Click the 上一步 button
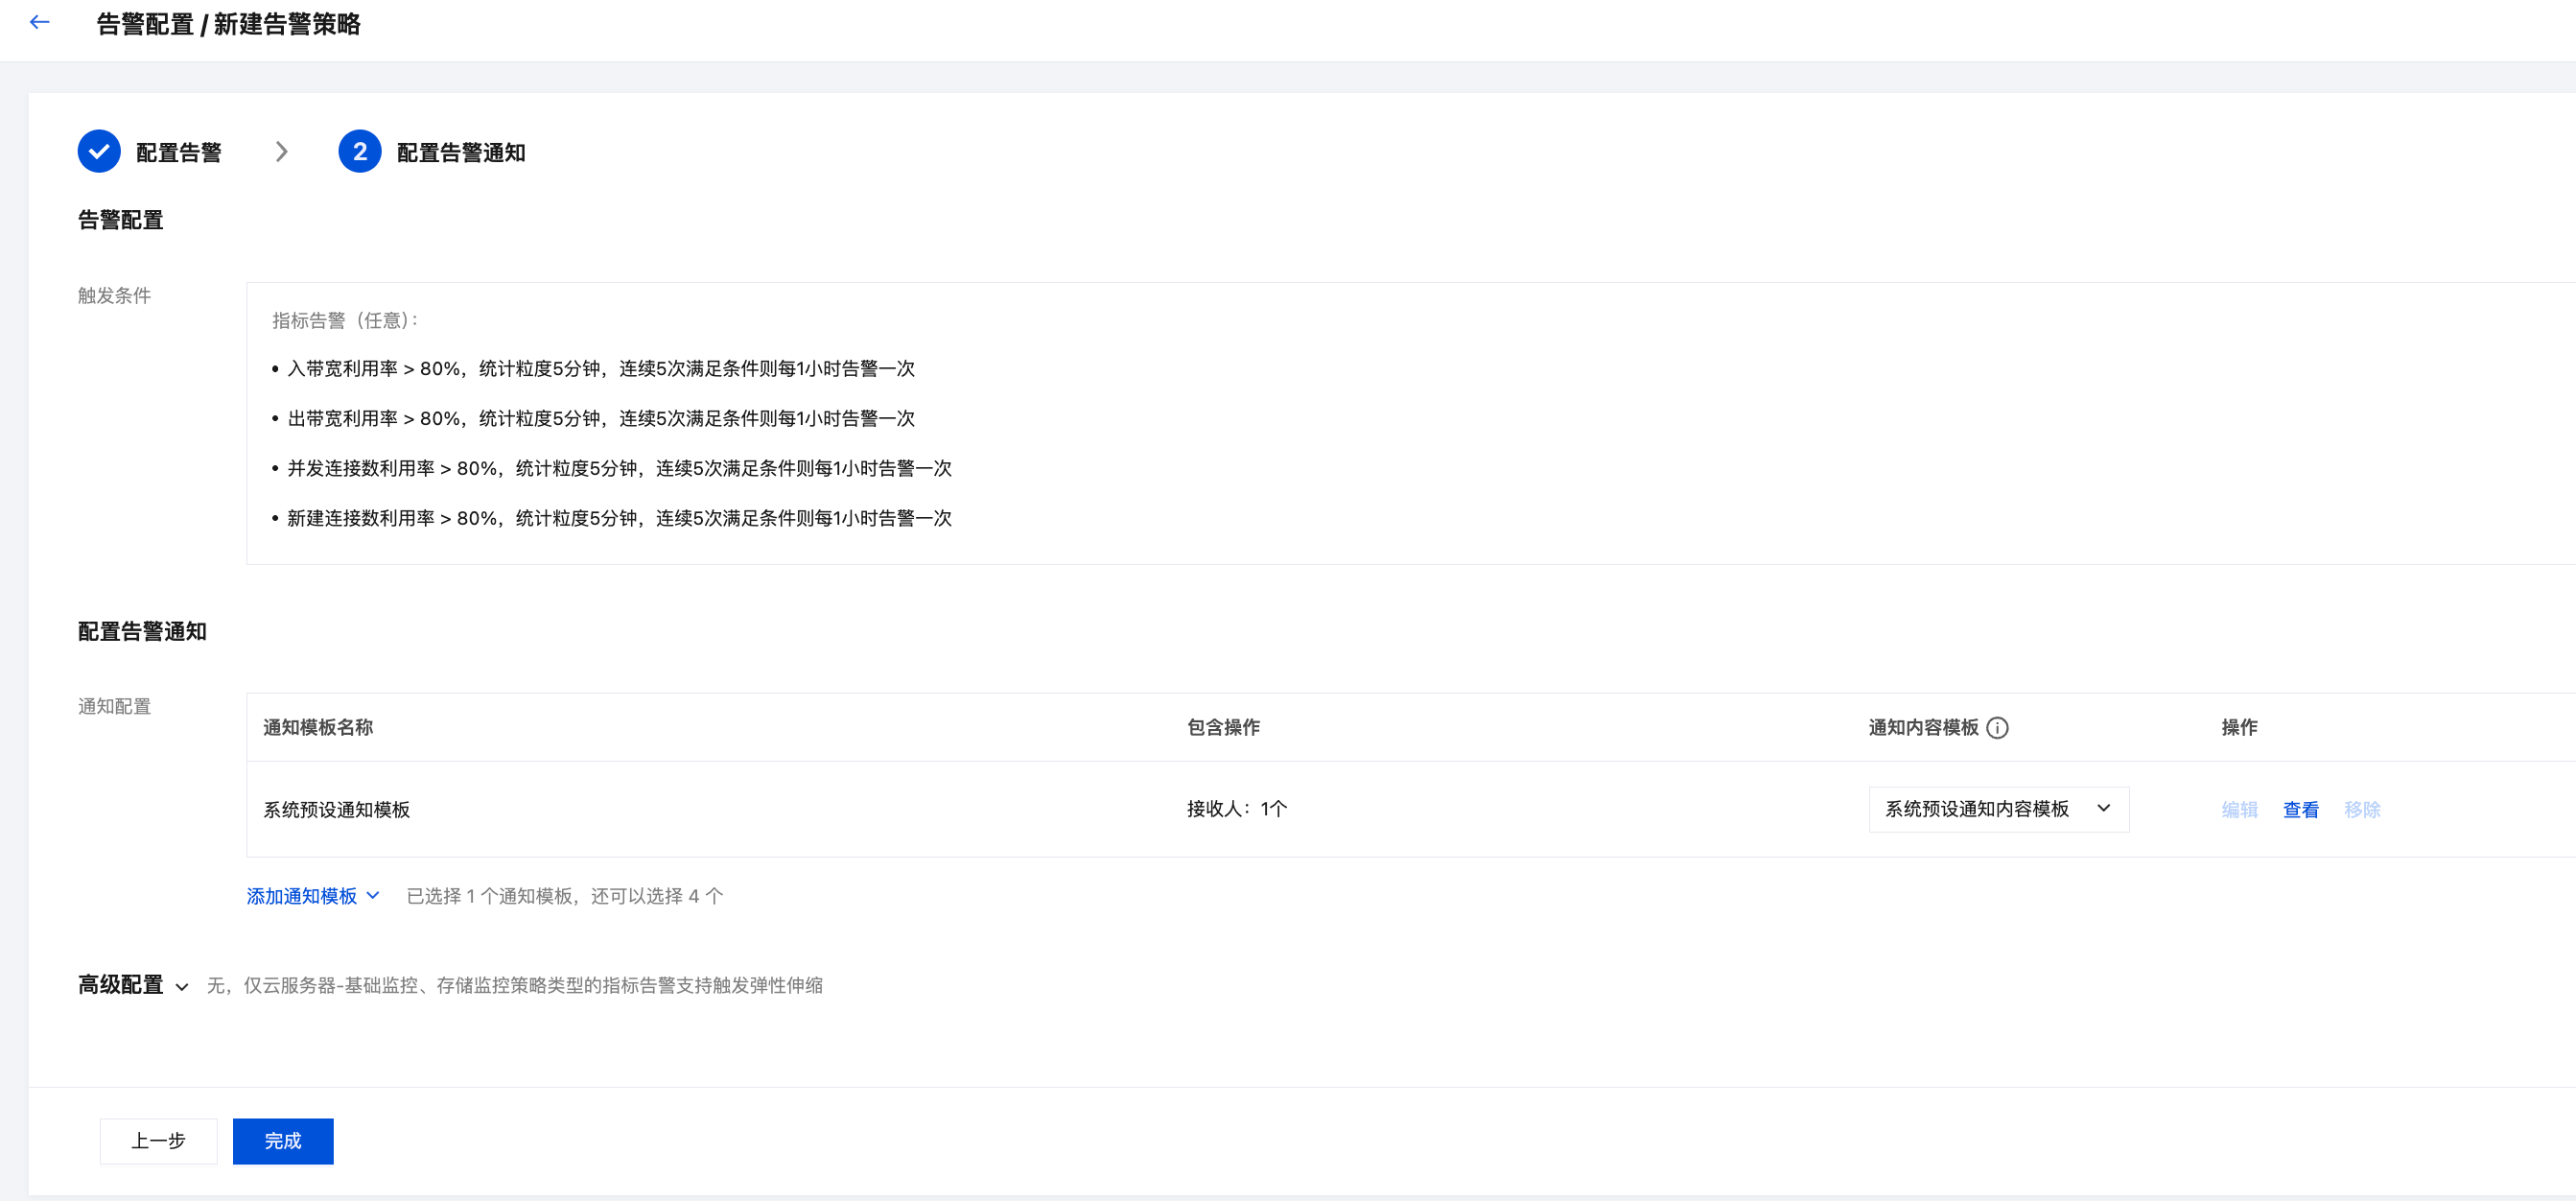This screenshot has width=2576, height=1201. [x=158, y=1141]
